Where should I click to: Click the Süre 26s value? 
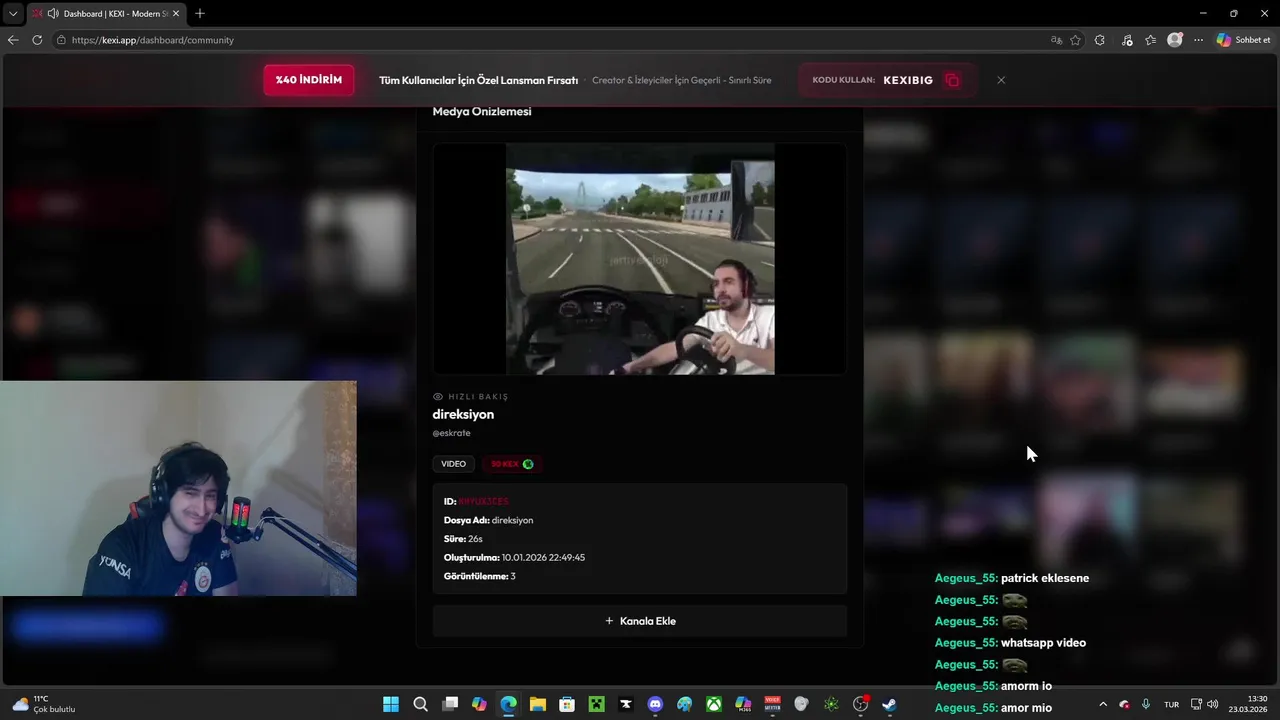(475, 539)
